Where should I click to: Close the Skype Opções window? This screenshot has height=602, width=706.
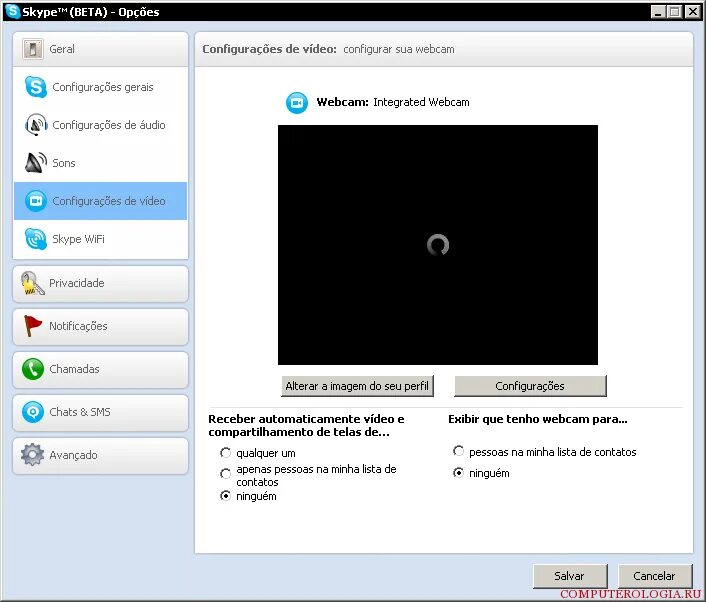click(x=692, y=12)
